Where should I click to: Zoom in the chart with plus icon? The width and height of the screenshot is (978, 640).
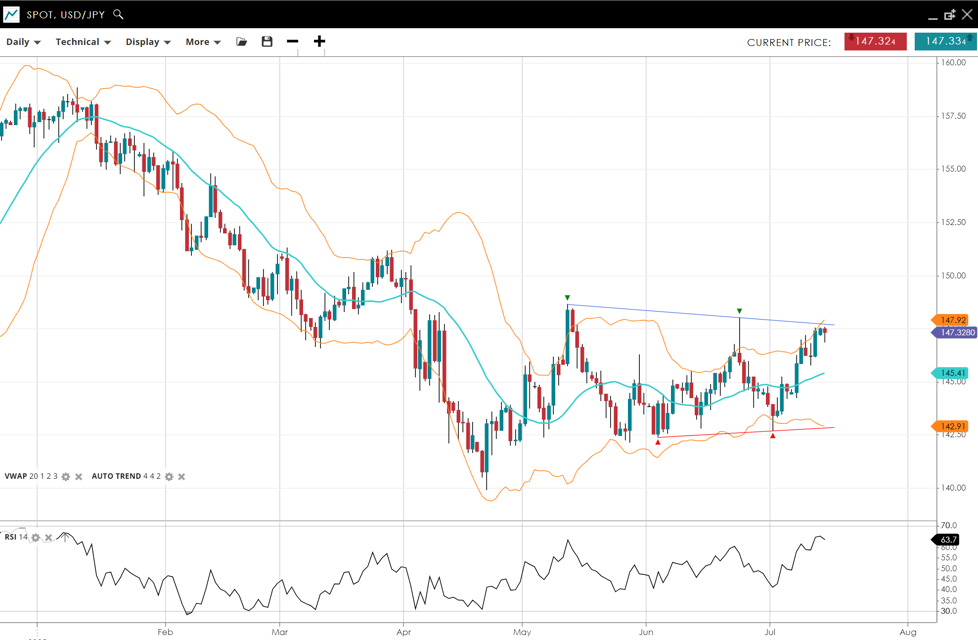coord(319,42)
